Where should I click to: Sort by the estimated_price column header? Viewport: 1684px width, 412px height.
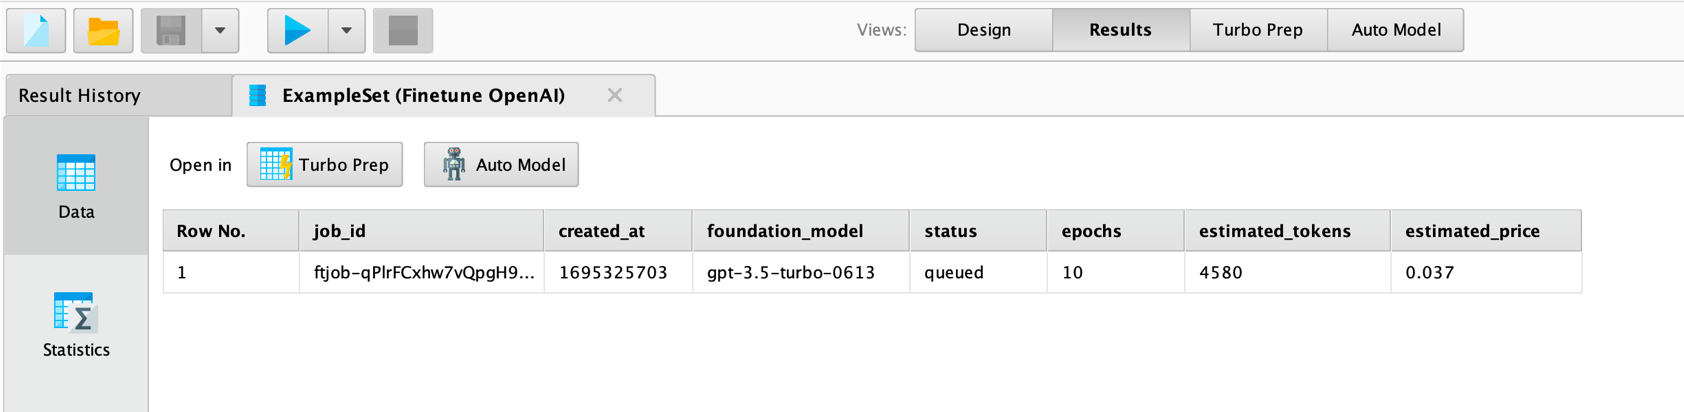pyautogui.click(x=1472, y=231)
